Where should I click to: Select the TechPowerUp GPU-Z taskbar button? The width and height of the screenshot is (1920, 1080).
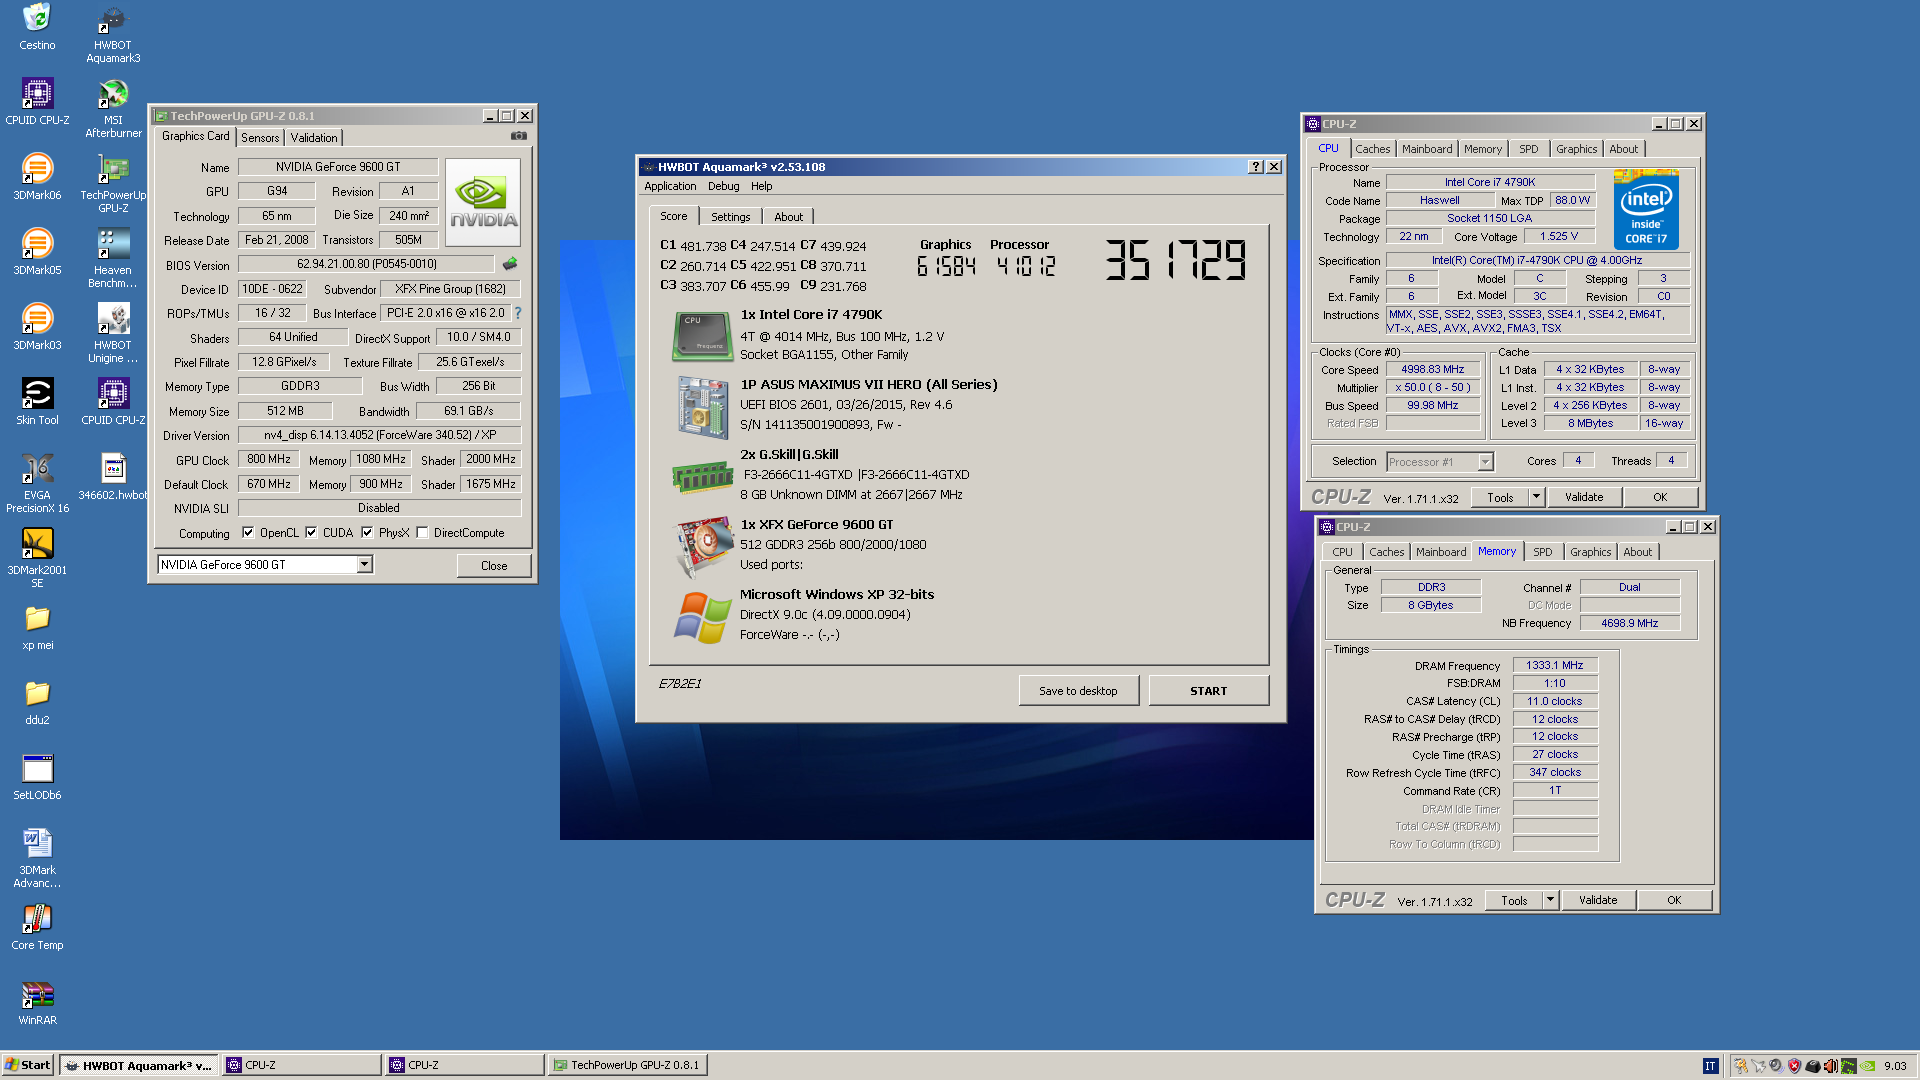click(628, 1065)
